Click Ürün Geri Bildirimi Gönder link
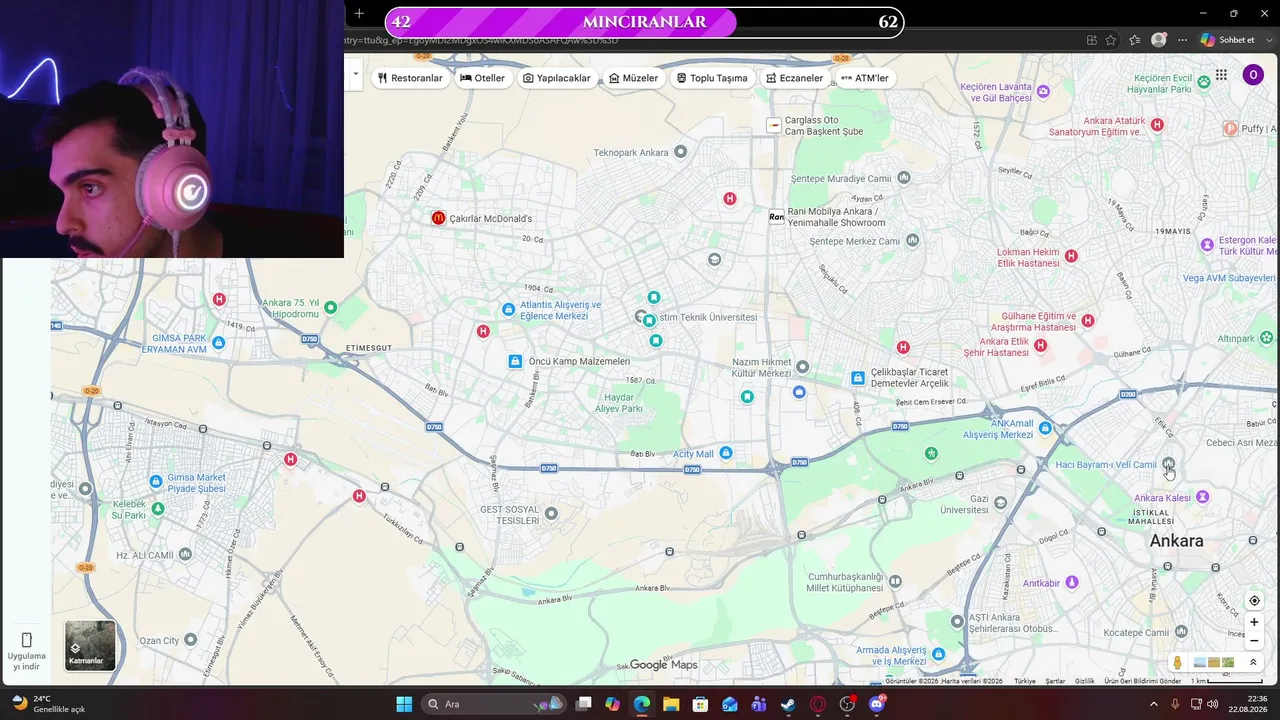 pos(1143,681)
